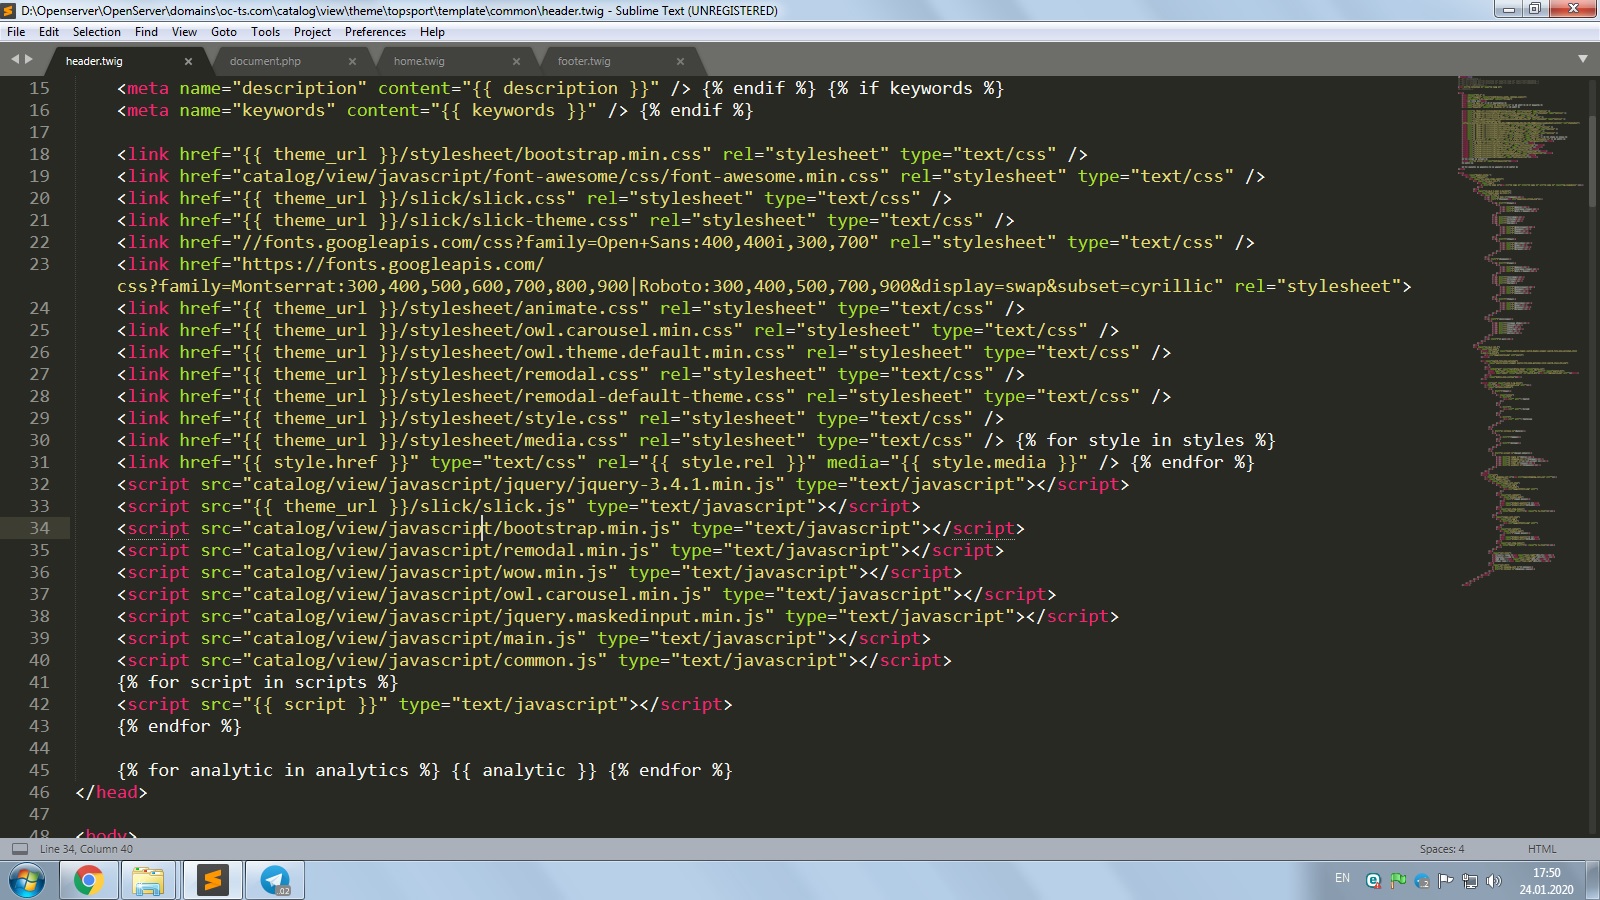Open the Tools menu
Viewport: 1600px width, 900px height.
[265, 32]
